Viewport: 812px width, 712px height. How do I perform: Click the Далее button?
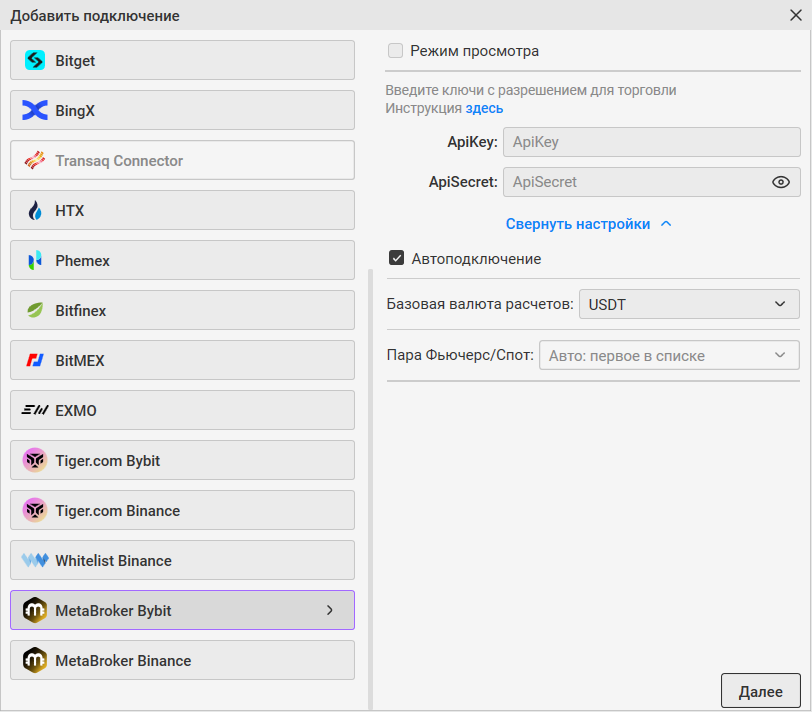pos(760,691)
